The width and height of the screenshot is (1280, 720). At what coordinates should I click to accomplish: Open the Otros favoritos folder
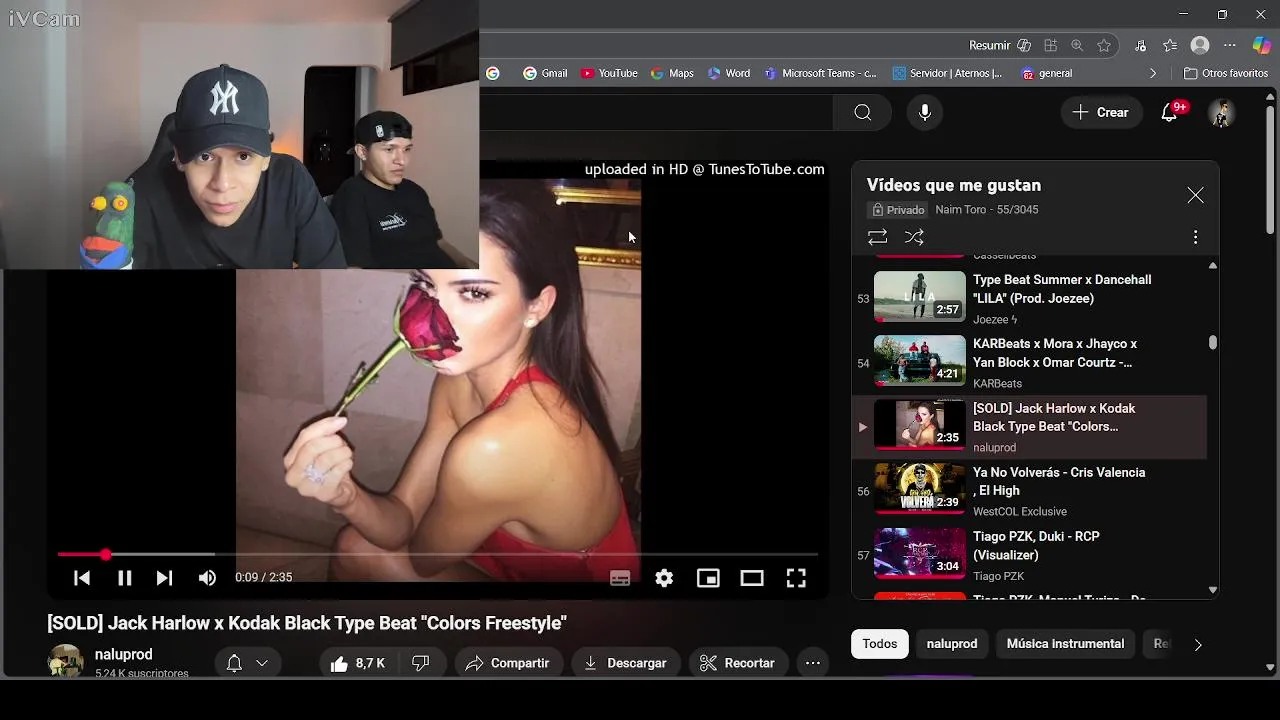(x=1226, y=73)
